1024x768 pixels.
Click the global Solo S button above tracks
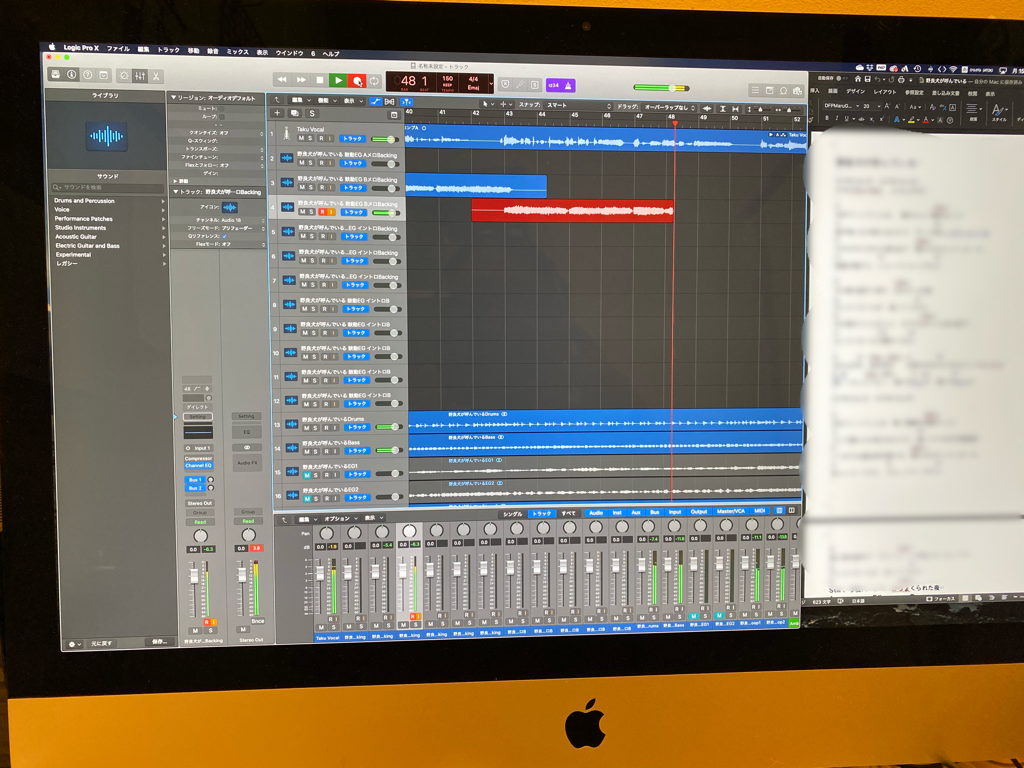click(312, 114)
